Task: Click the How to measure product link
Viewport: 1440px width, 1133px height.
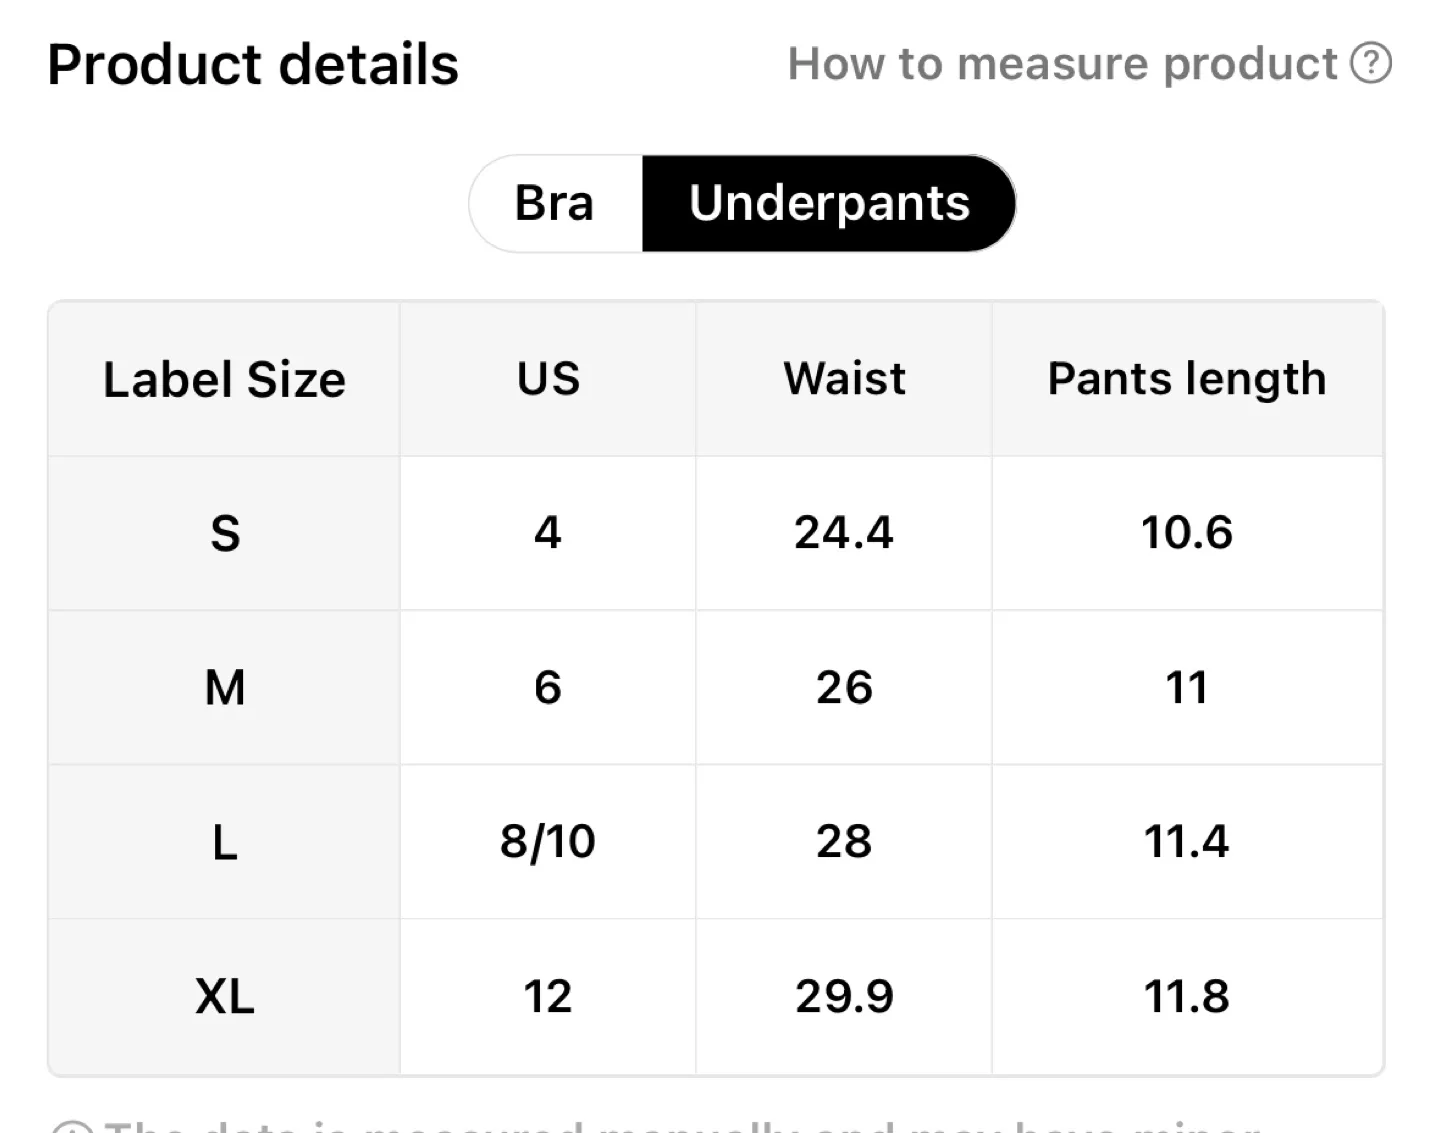Action: click(1062, 63)
